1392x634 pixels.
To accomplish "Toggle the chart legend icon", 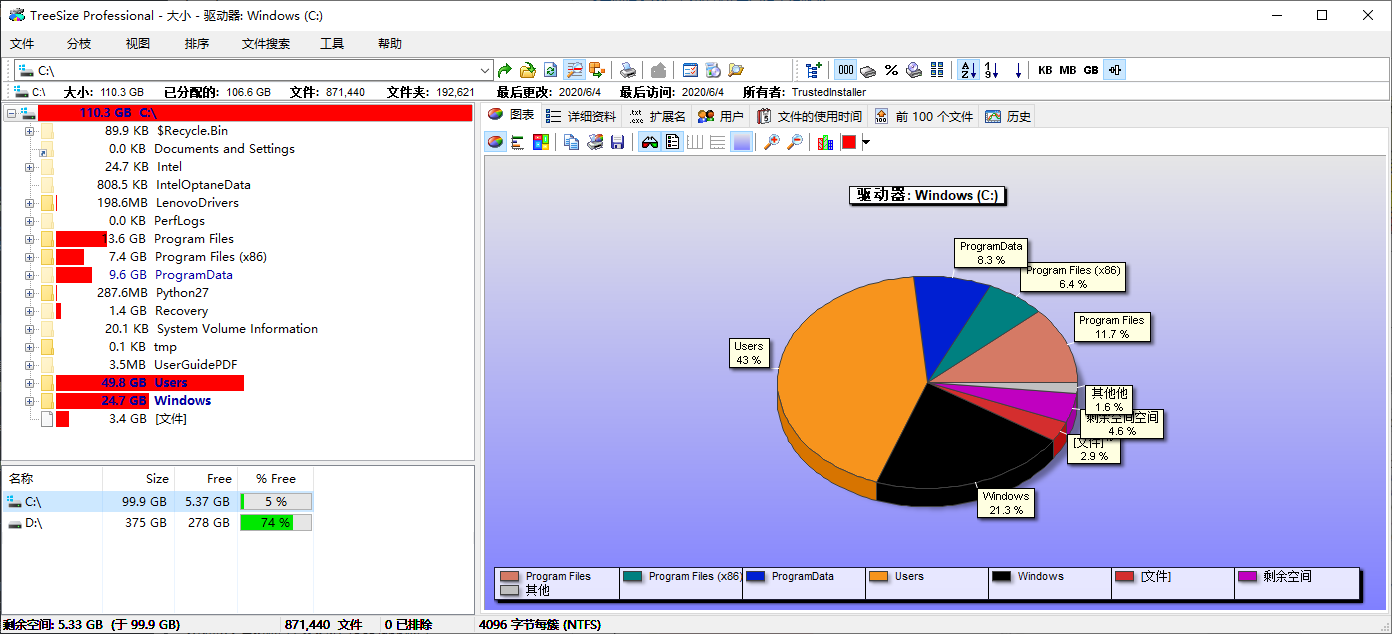I will point(673,142).
